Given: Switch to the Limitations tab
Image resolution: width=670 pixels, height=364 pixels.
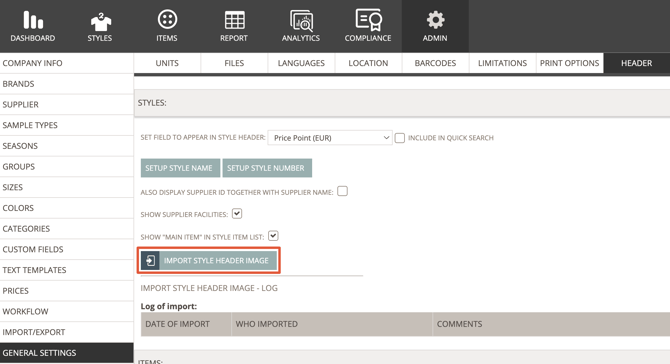Looking at the screenshot, I should pos(502,63).
